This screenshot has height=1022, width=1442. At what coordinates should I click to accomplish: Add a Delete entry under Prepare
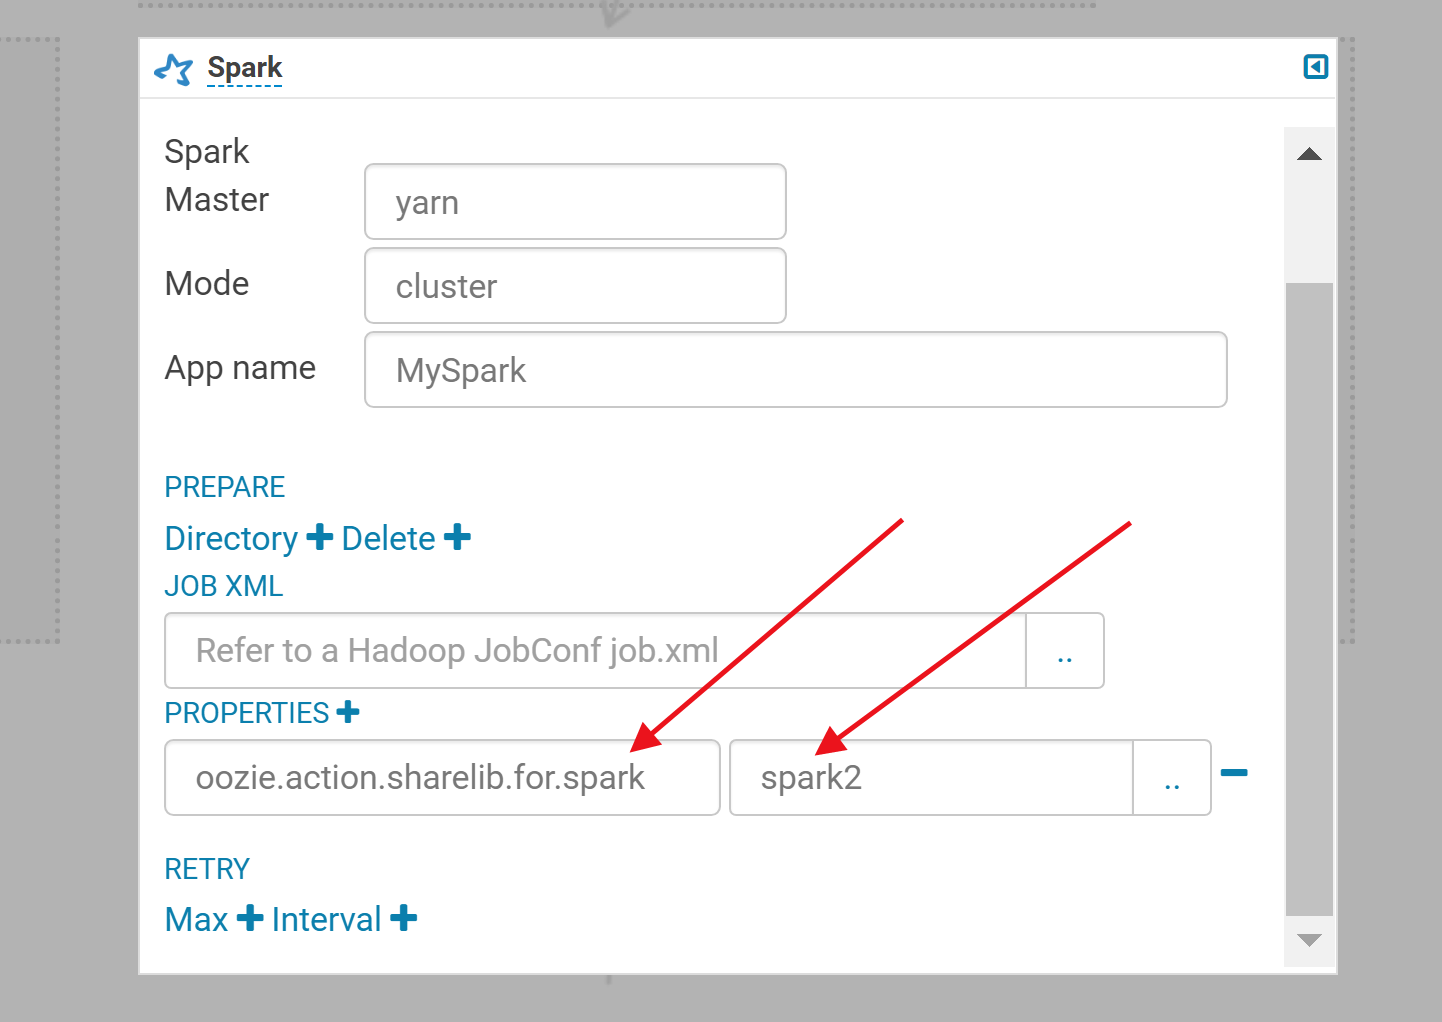(x=457, y=537)
